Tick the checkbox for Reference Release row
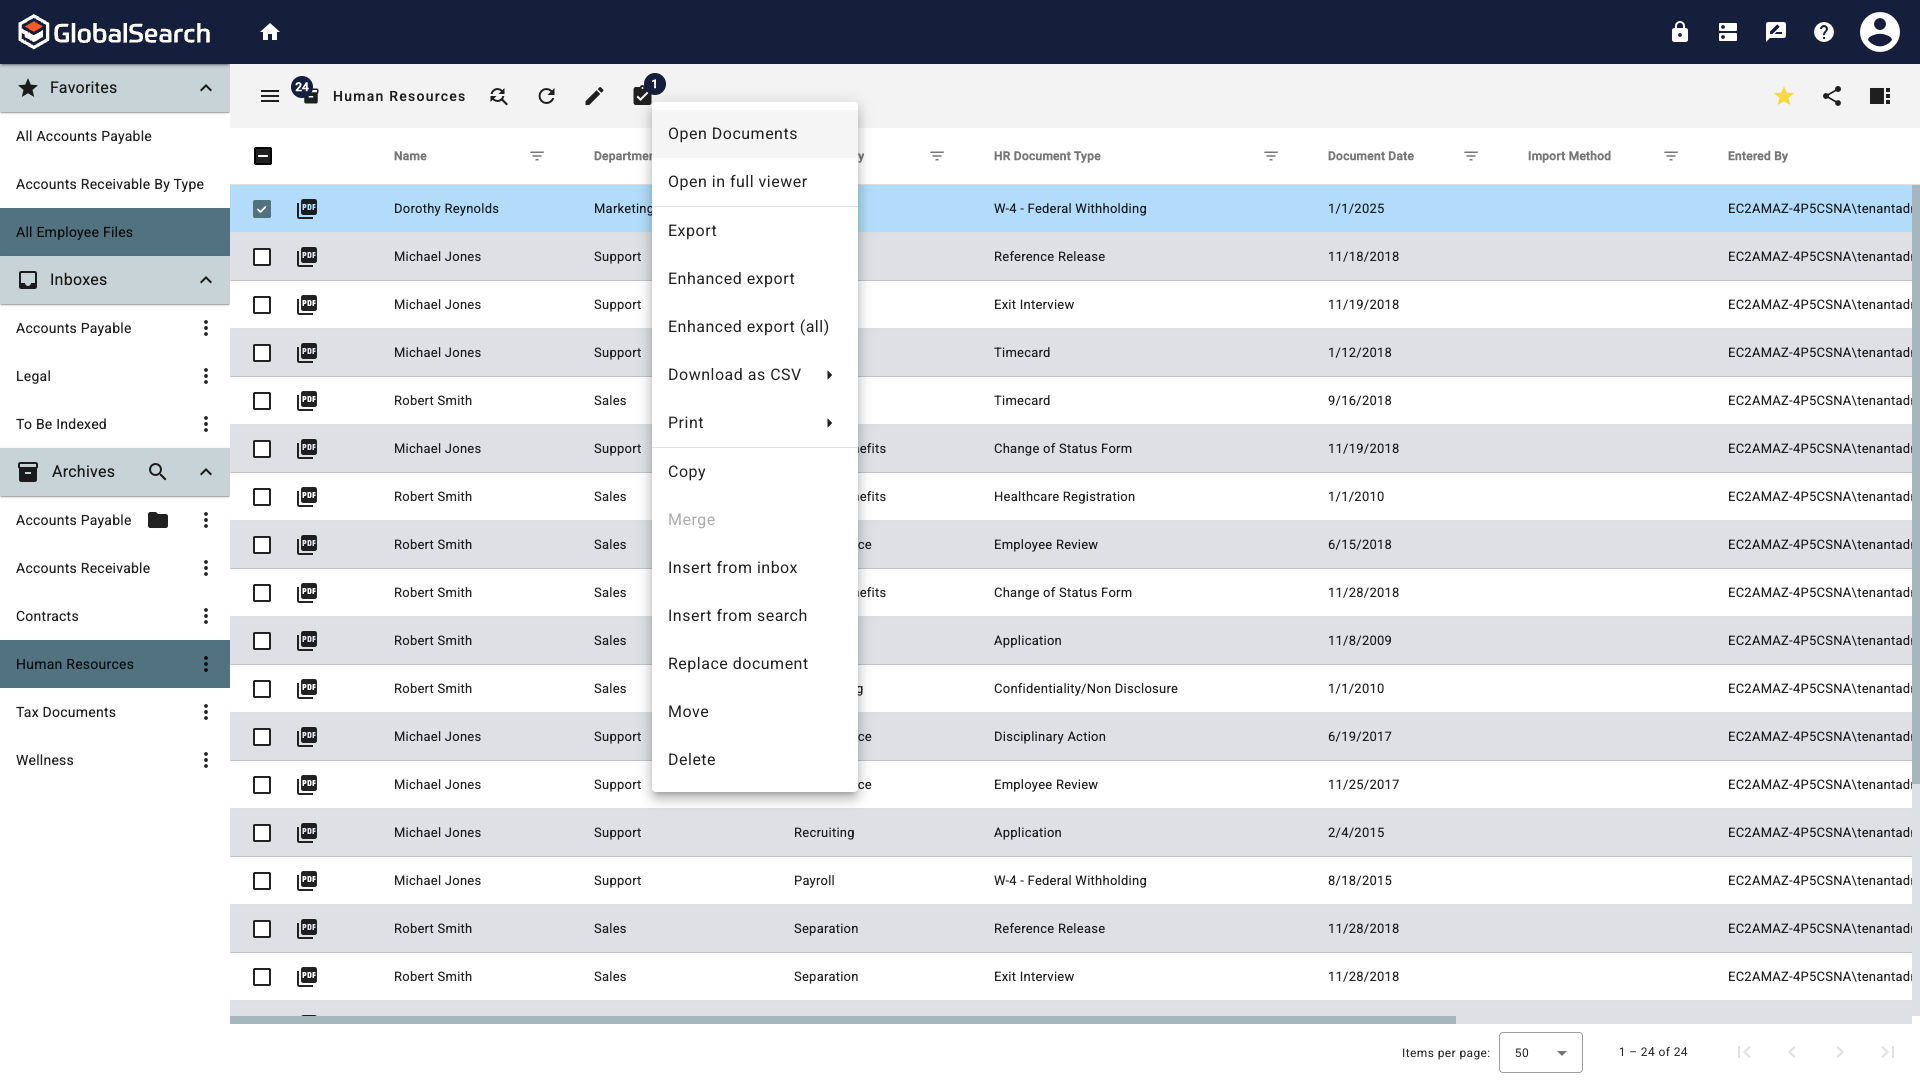1920x1080 pixels. 262,257
